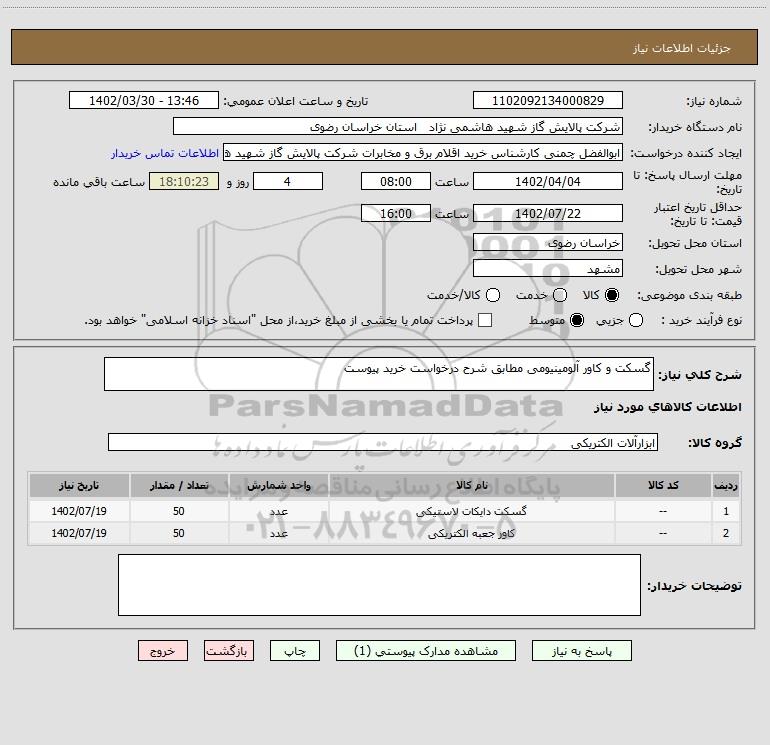This screenshot has height=745, width=770.
Task: Select the متوسط purchase type radio
Action: click(577, 320)
